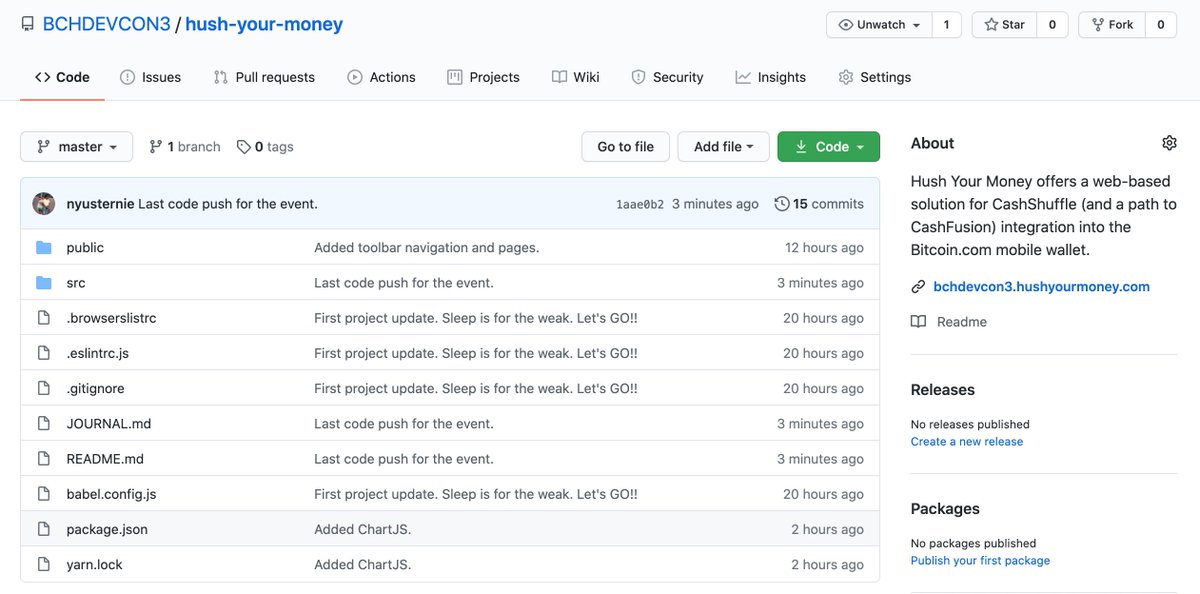Click the file icon for .eslintrc.js

[44, 353]
